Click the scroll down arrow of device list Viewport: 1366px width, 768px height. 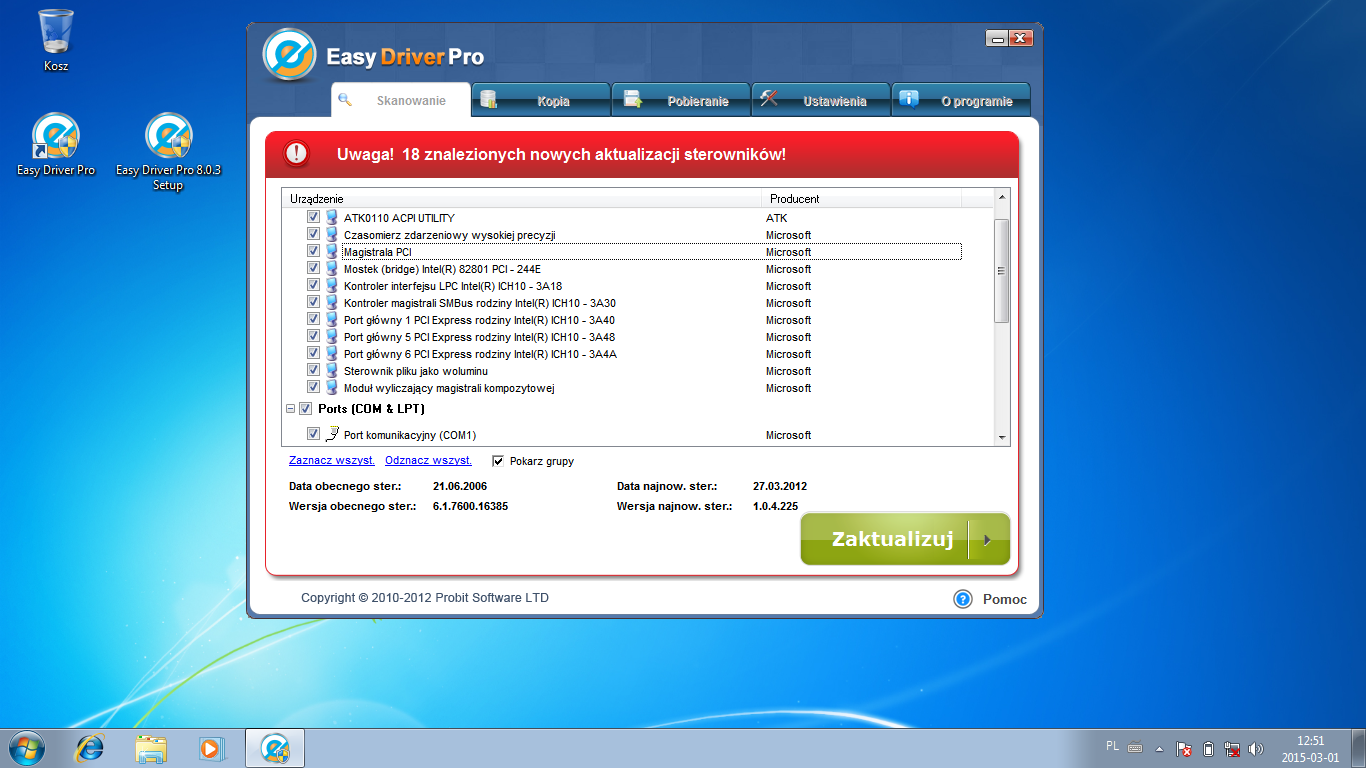(x=1001, y=438)
